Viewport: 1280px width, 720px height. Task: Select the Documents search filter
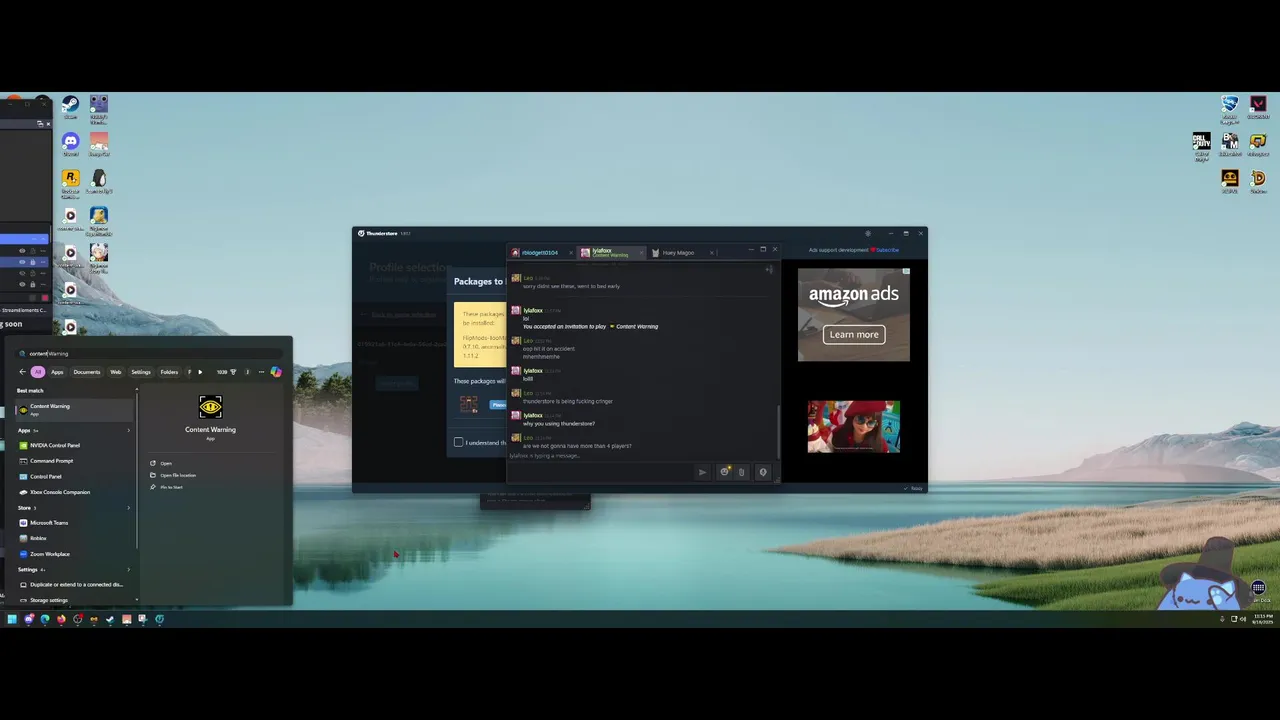point(87,372)
